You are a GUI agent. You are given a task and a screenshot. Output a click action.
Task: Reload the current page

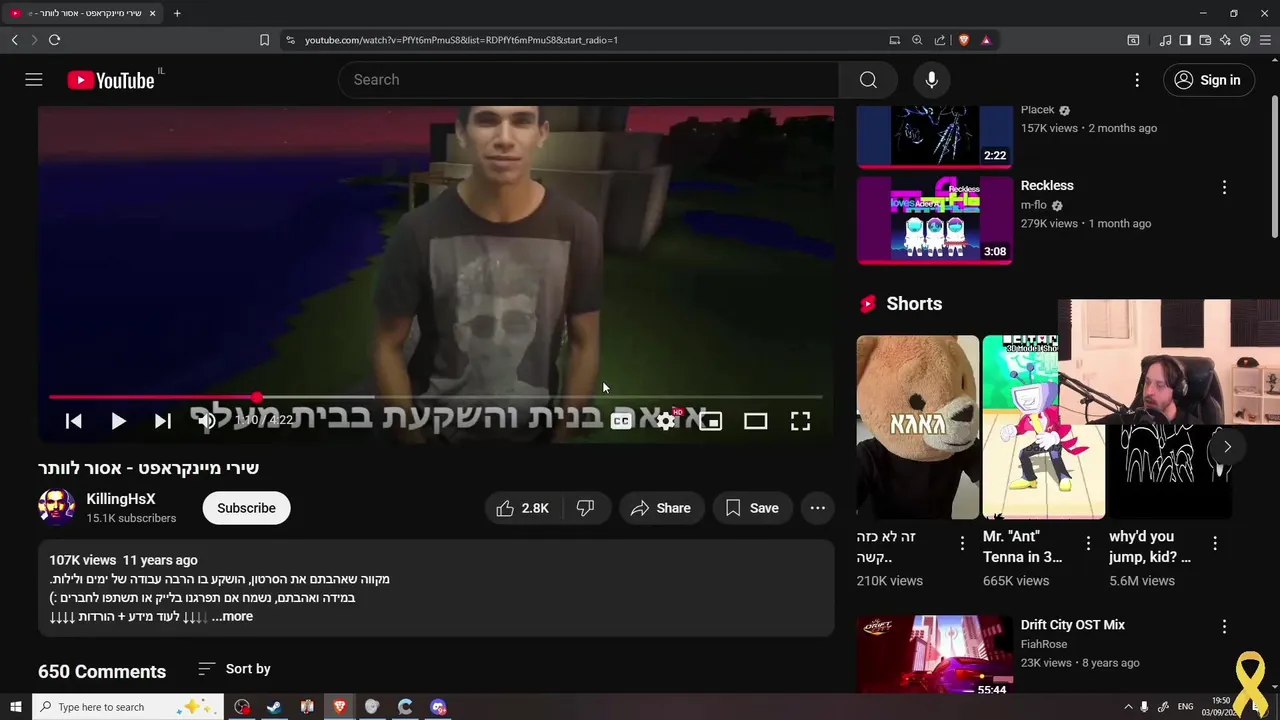pyautogui.click(x=54, y=40)
